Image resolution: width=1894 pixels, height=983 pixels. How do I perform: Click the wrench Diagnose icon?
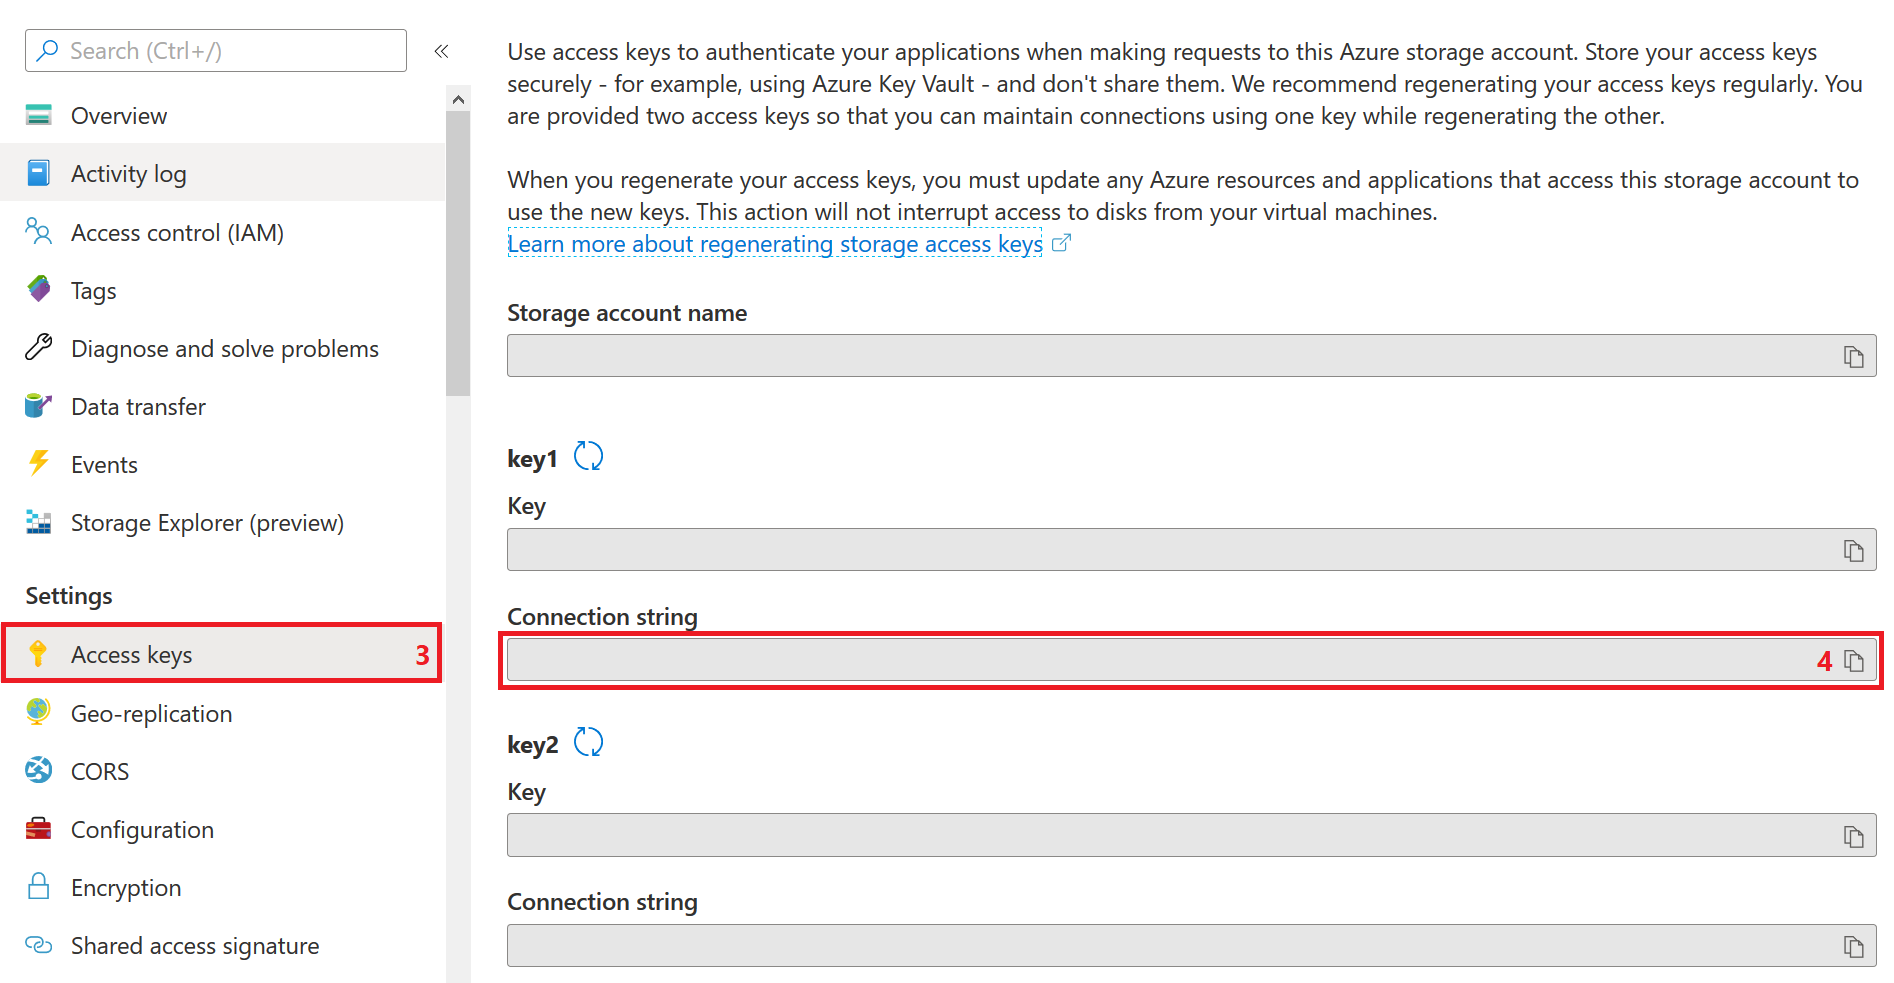click(x=39, y=348)
